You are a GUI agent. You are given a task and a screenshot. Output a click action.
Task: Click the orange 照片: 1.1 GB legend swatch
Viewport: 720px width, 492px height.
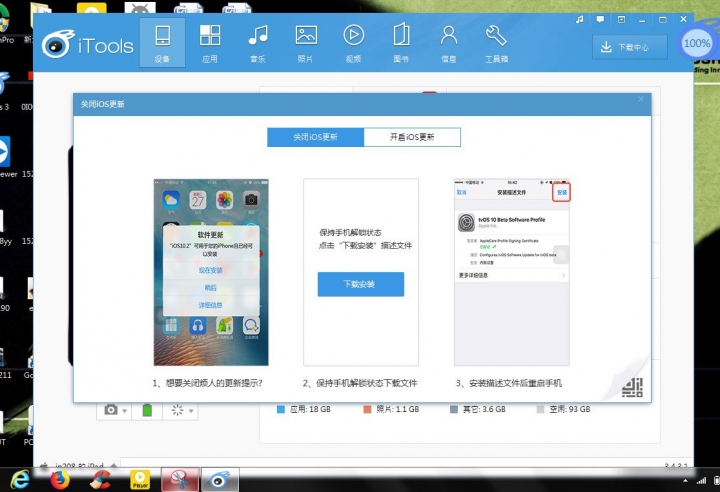[x=367, y=409]
